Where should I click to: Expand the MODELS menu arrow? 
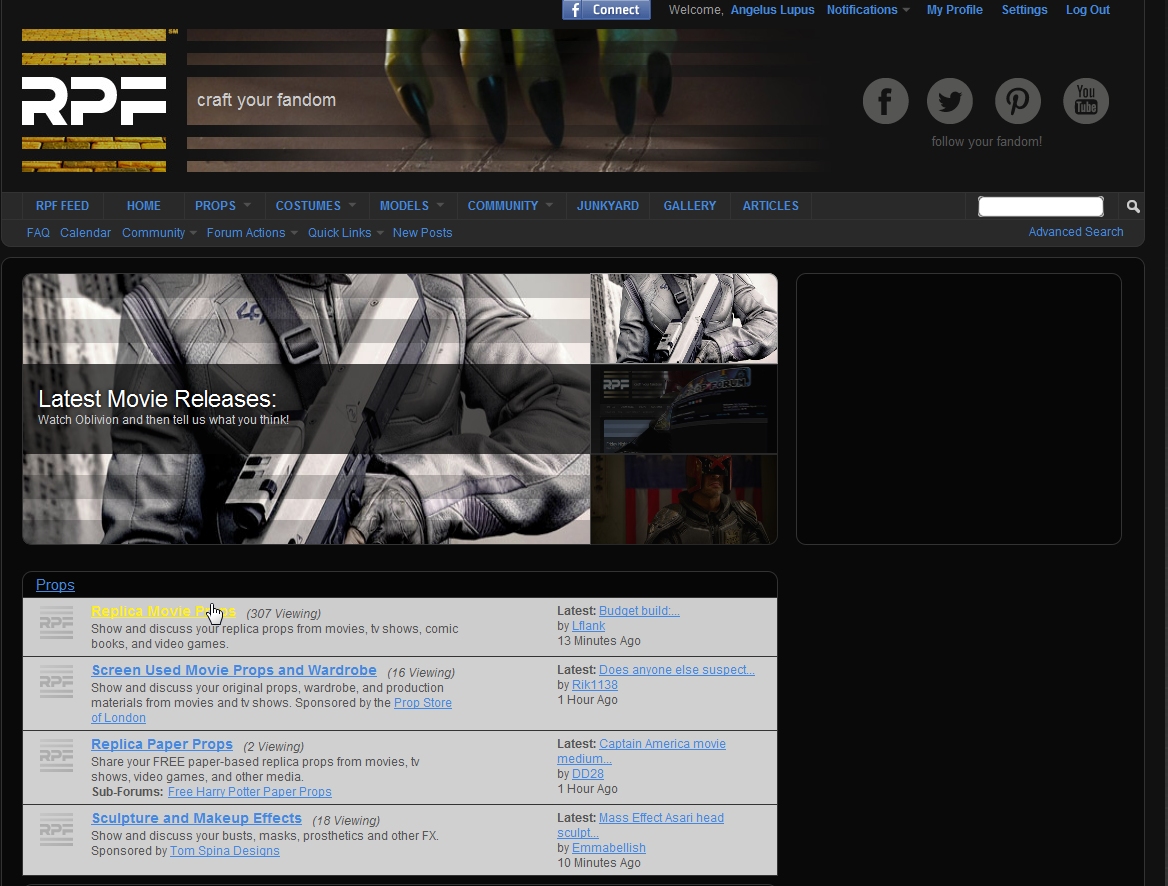(x=439, y=205)
